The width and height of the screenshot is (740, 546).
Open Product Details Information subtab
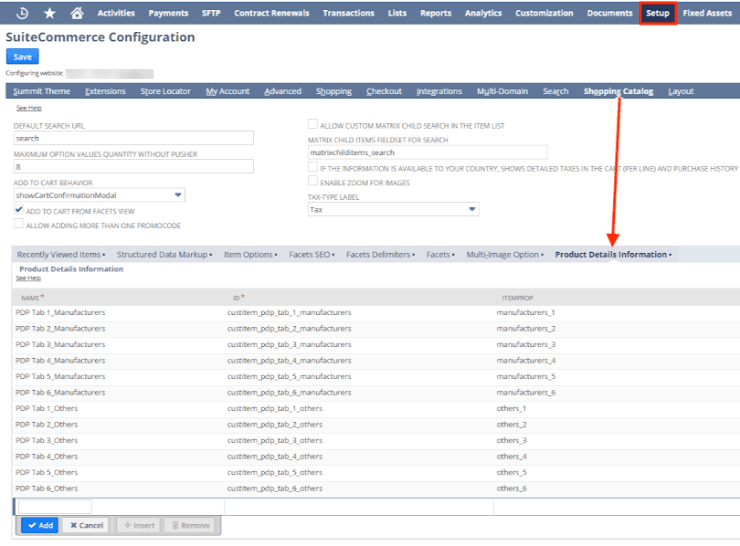tap(613, 255)
